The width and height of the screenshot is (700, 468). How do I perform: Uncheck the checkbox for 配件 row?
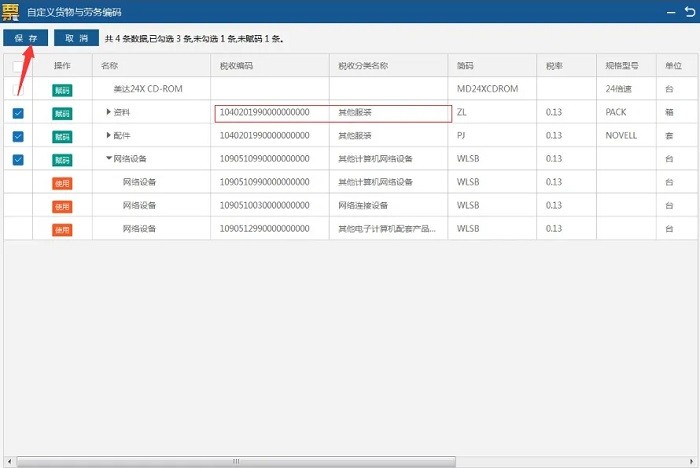18,136
